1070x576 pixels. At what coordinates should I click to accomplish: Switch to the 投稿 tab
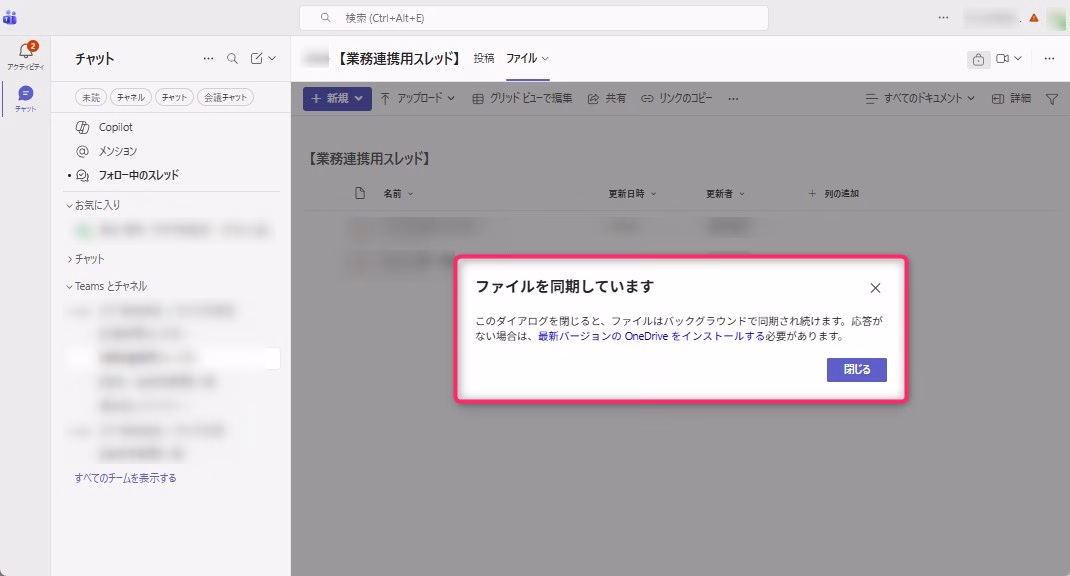tap(484, 59)
